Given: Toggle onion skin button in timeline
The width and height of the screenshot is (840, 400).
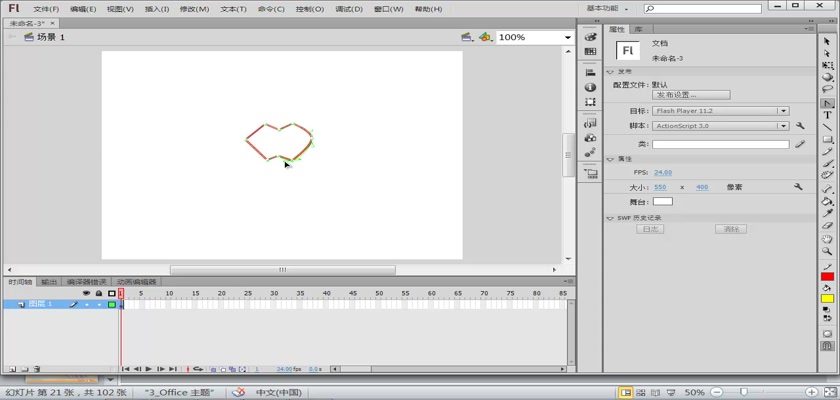Looking at the screenshot, I should pyautogui.click(x=214, y=369).
